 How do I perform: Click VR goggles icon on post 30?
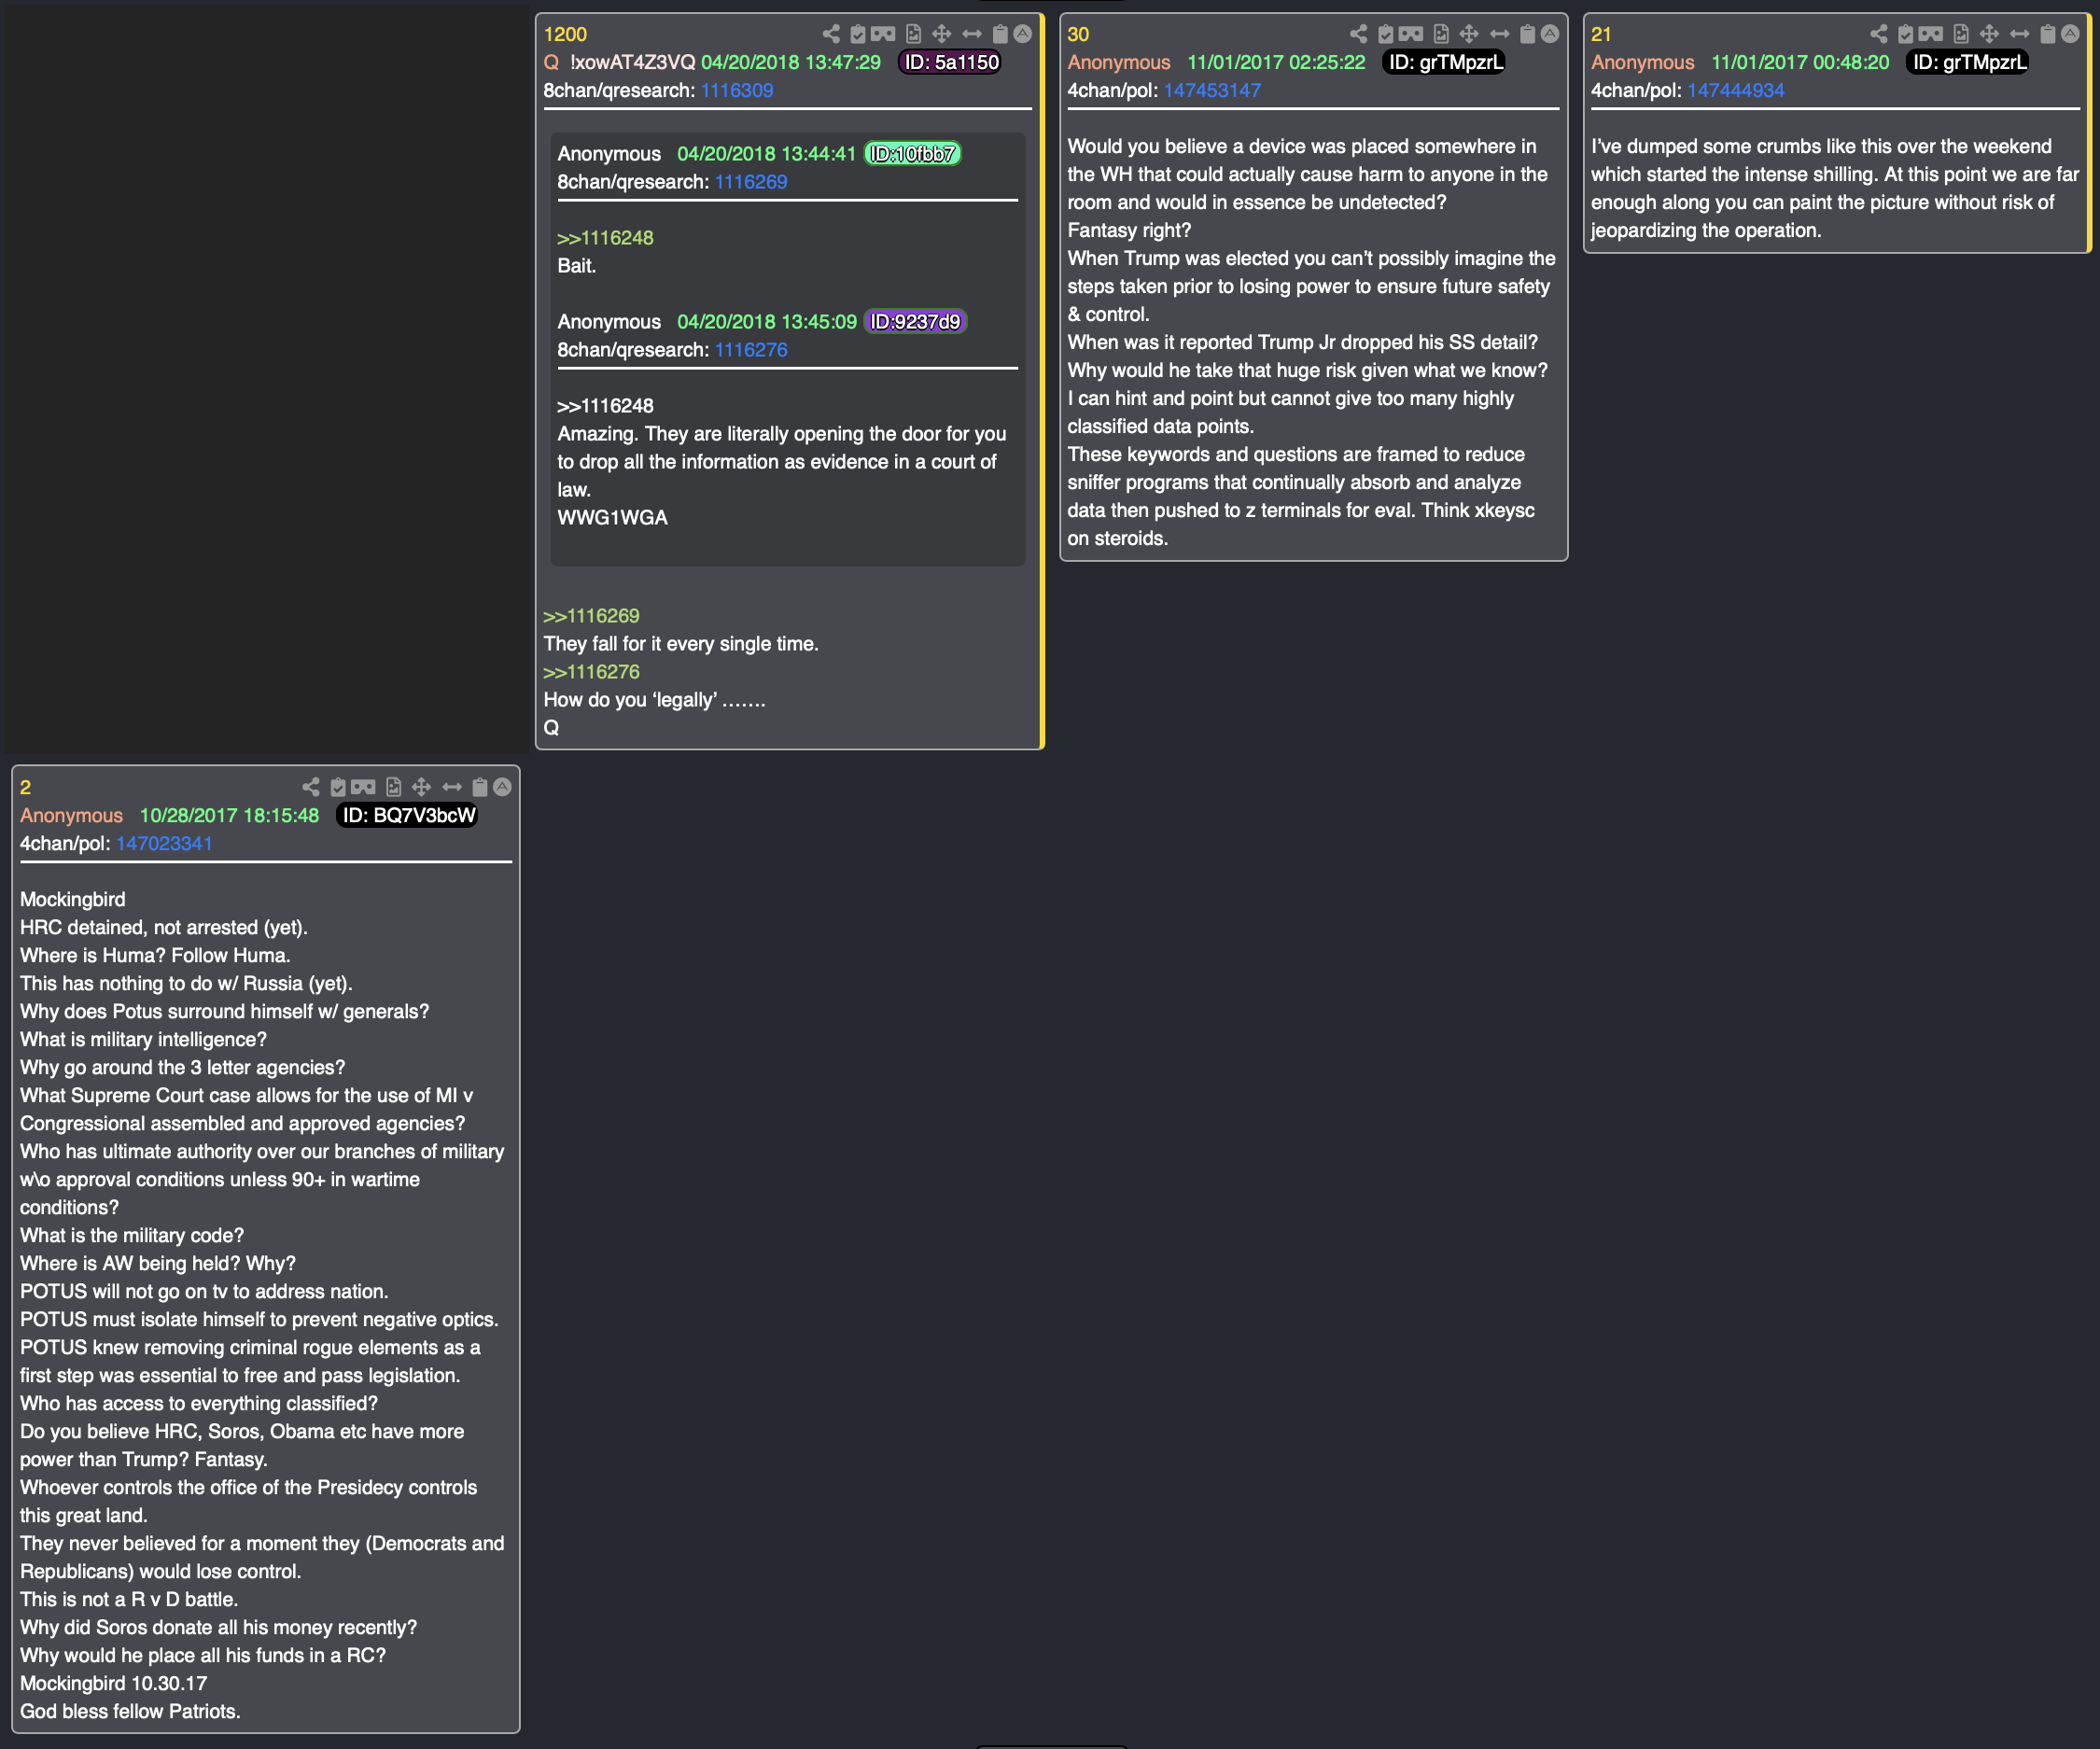(1411, 34)
